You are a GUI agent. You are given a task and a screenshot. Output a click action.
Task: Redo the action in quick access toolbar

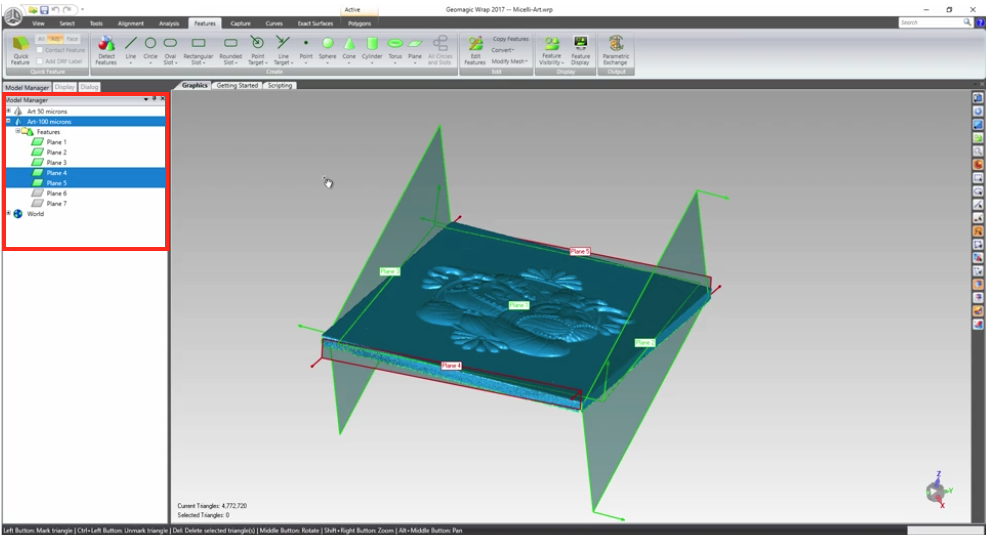click(67, 10)
